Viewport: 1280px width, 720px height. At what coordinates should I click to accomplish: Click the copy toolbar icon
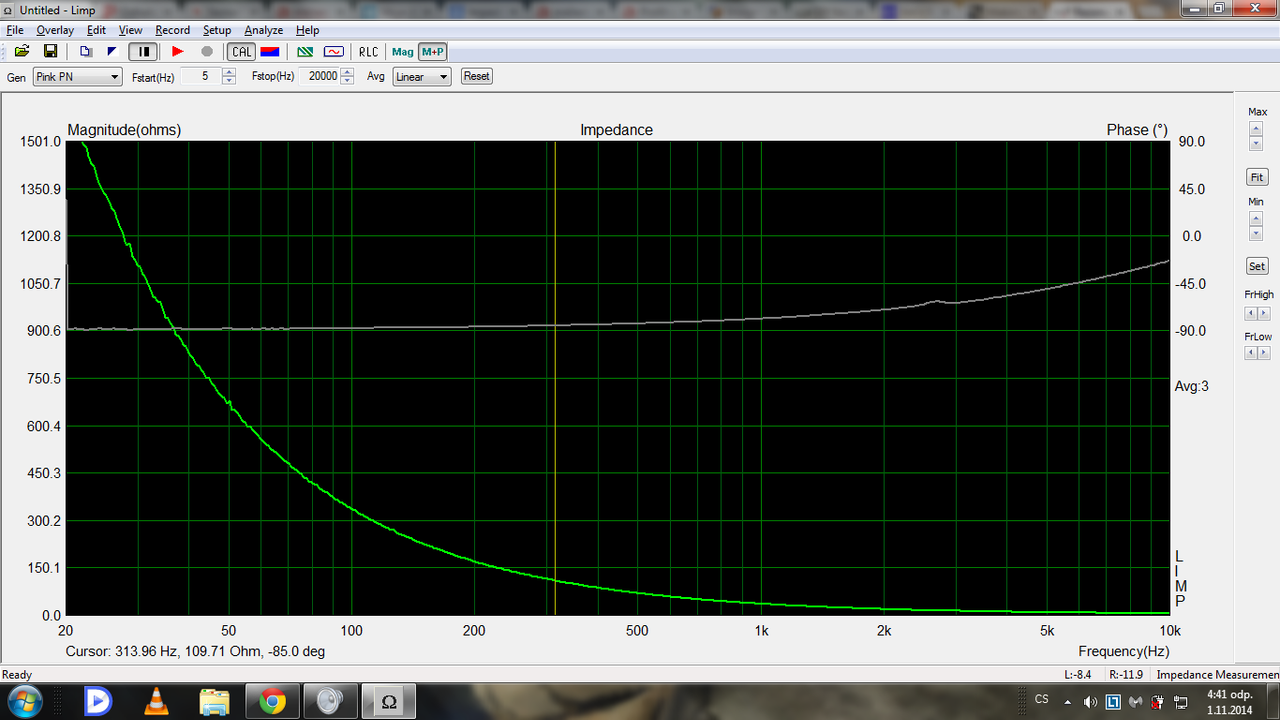[86, 51]
